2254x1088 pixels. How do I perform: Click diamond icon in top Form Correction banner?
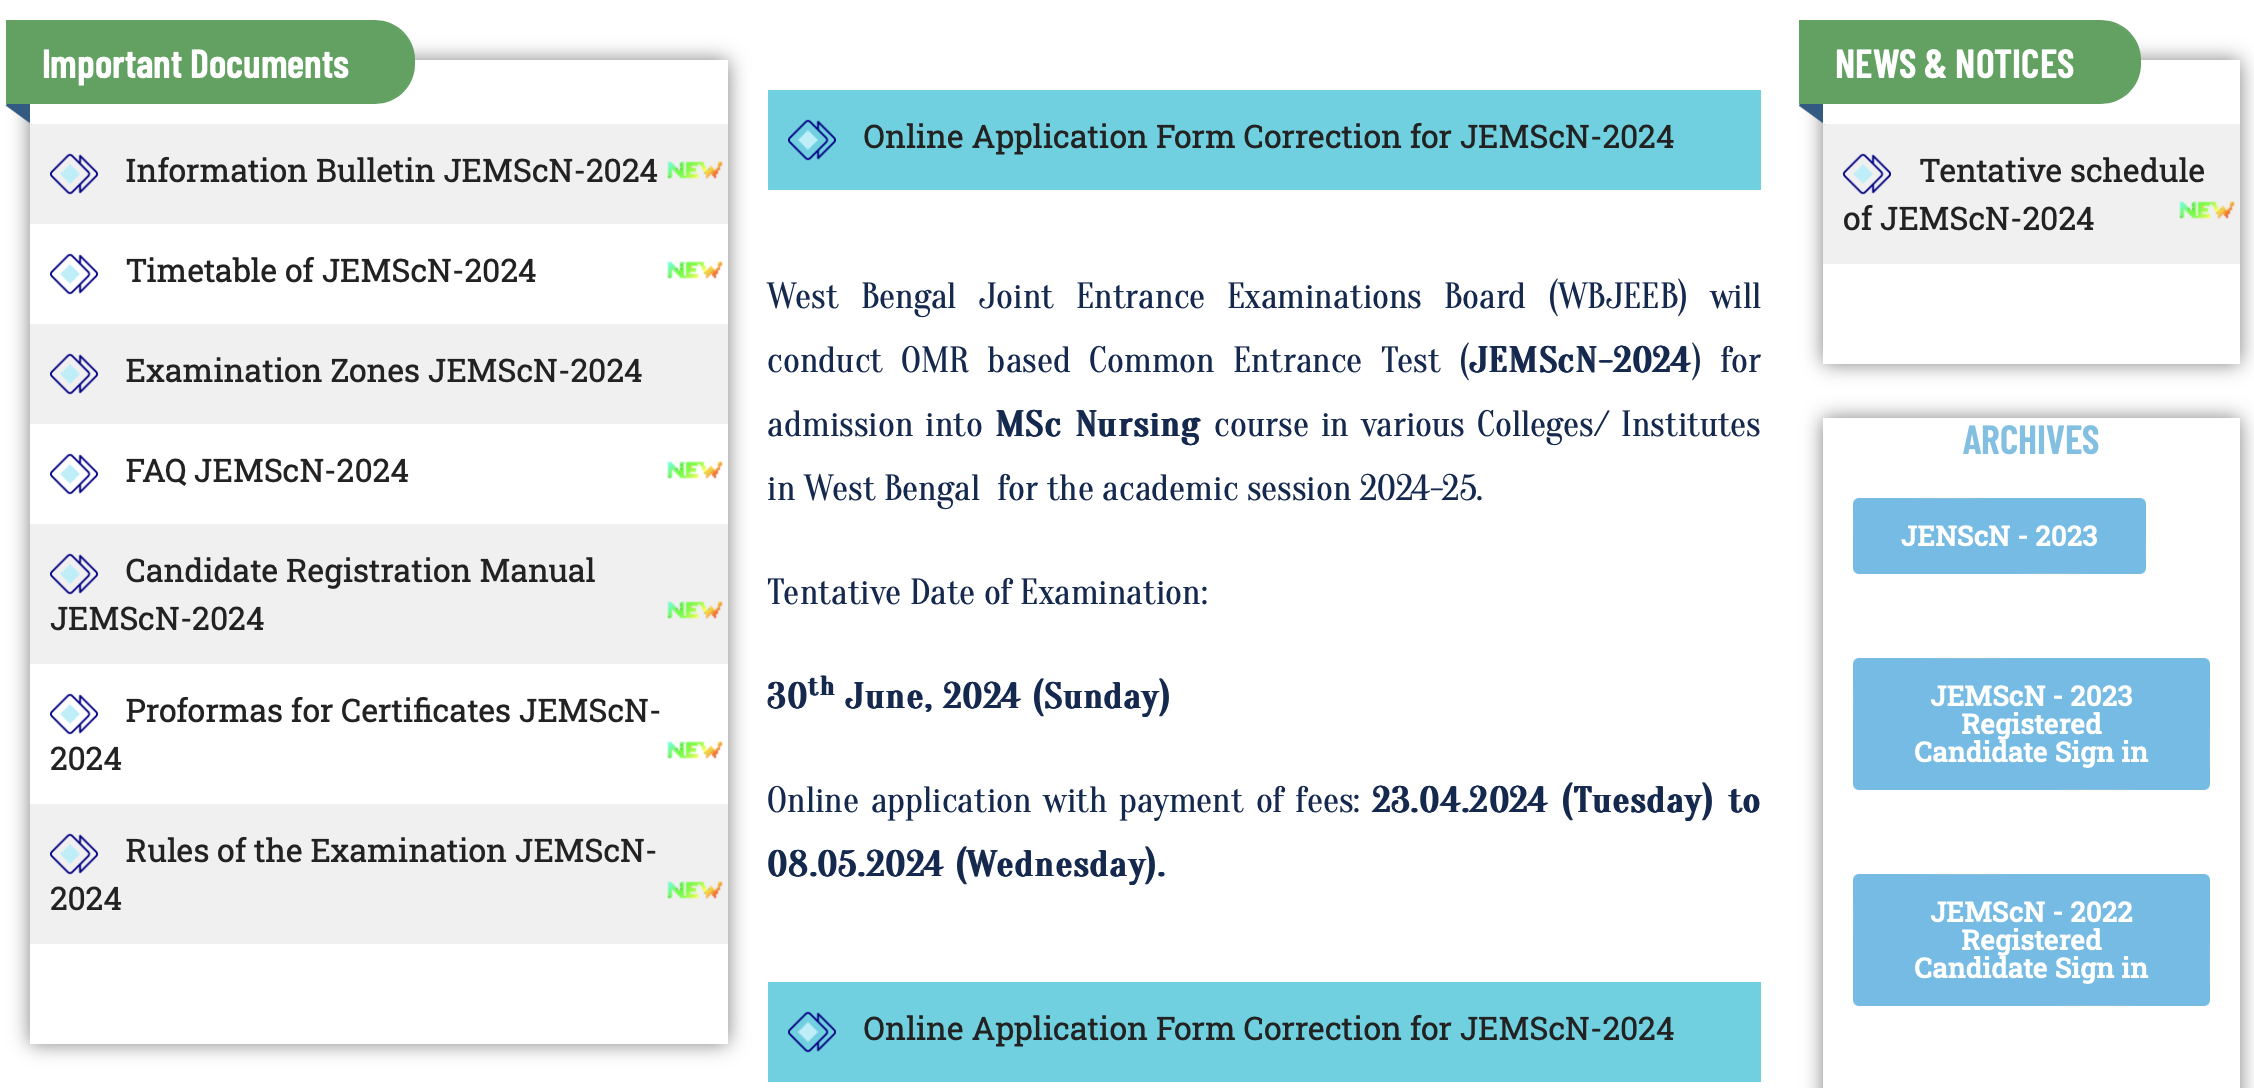point(811,140)
